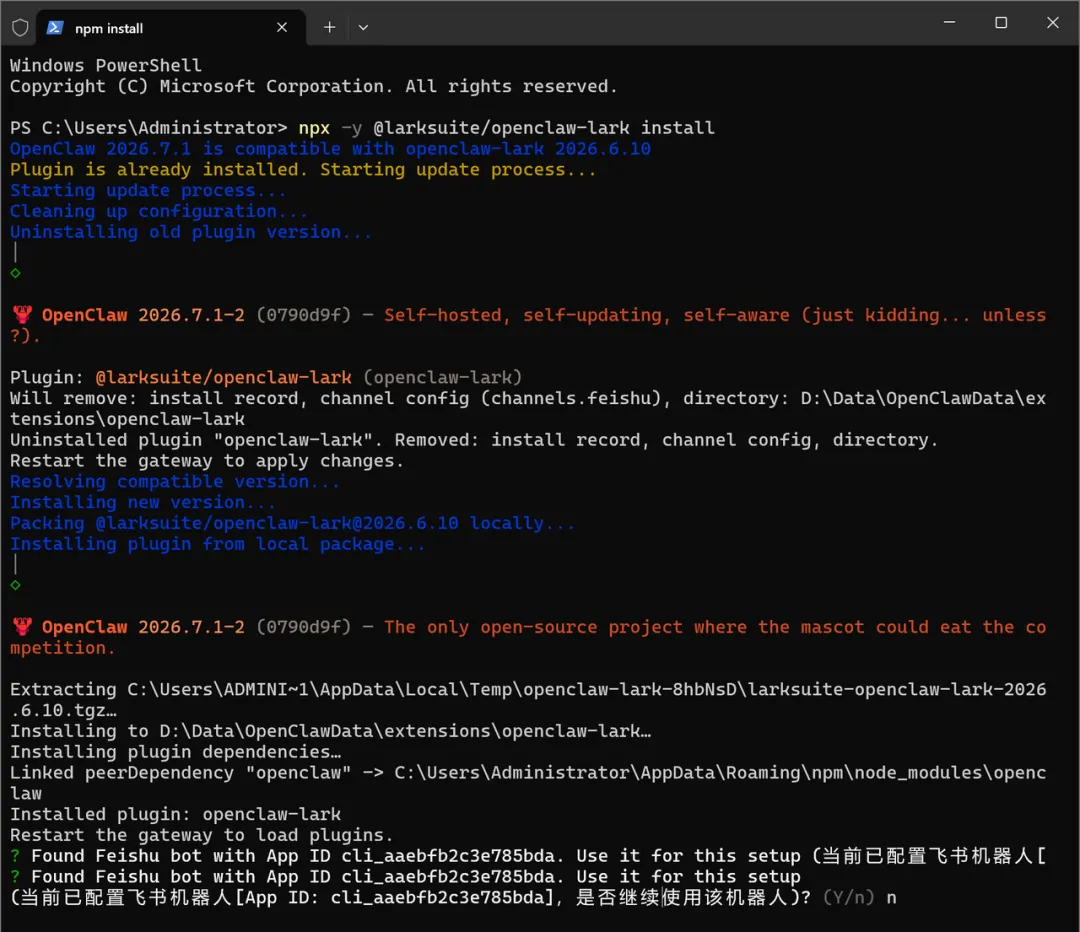The width and height of the screenshot is (1080, 932).
Task: Click the lobster icon before 'The only open-source' tagline
Action: (23, 627)
